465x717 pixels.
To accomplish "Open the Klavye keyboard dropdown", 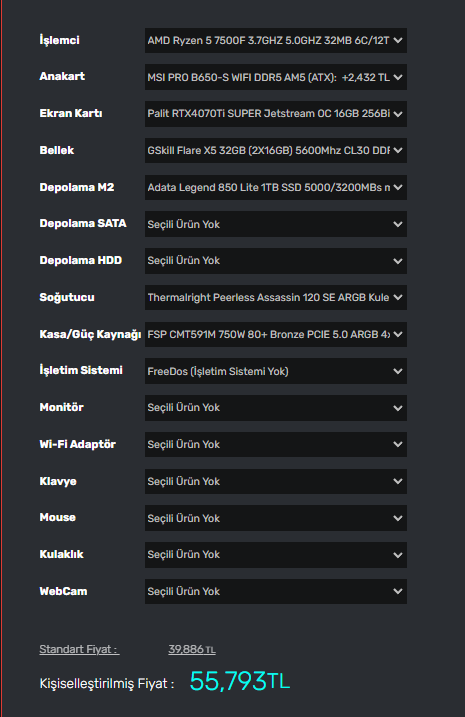I will 276,481.
